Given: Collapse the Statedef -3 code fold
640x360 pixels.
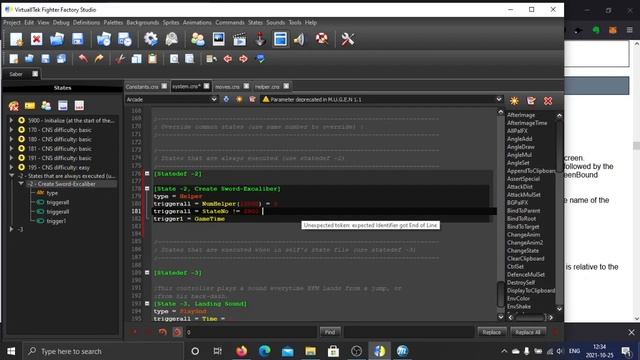Looking at the screenshot, I should [x=147, y=272].
